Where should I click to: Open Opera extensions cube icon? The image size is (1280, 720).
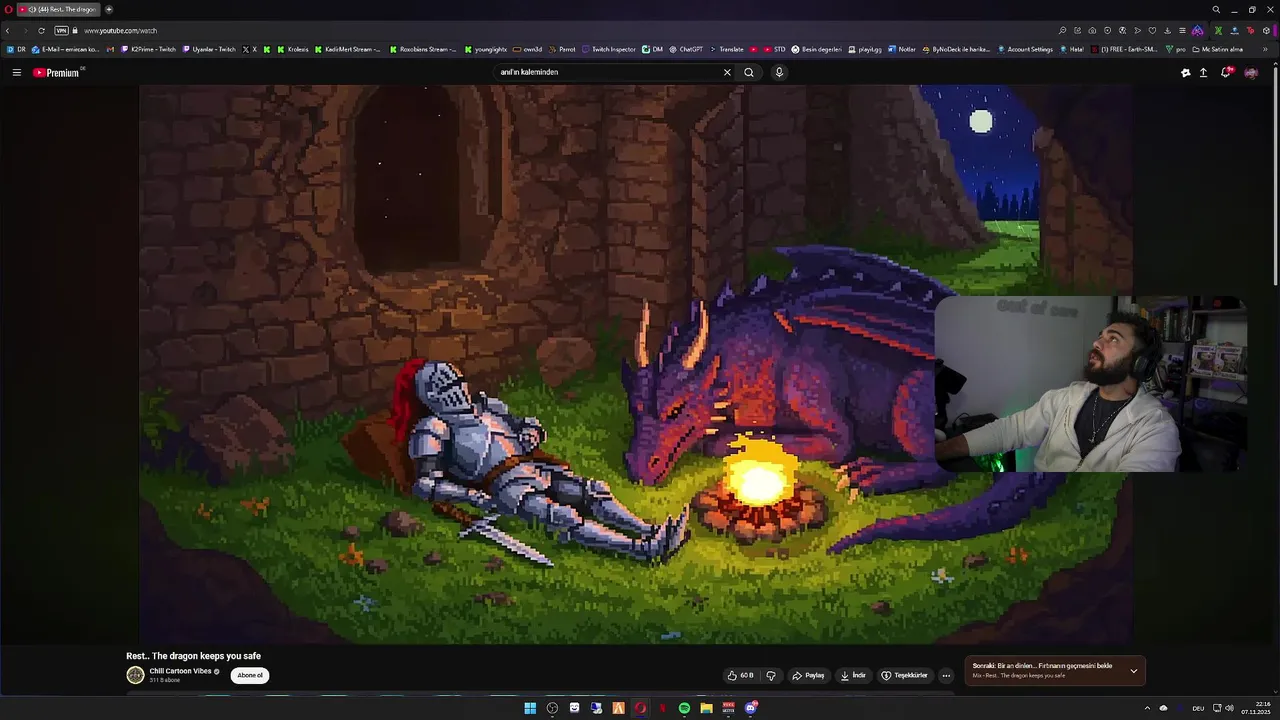(x=1266, y=30)
